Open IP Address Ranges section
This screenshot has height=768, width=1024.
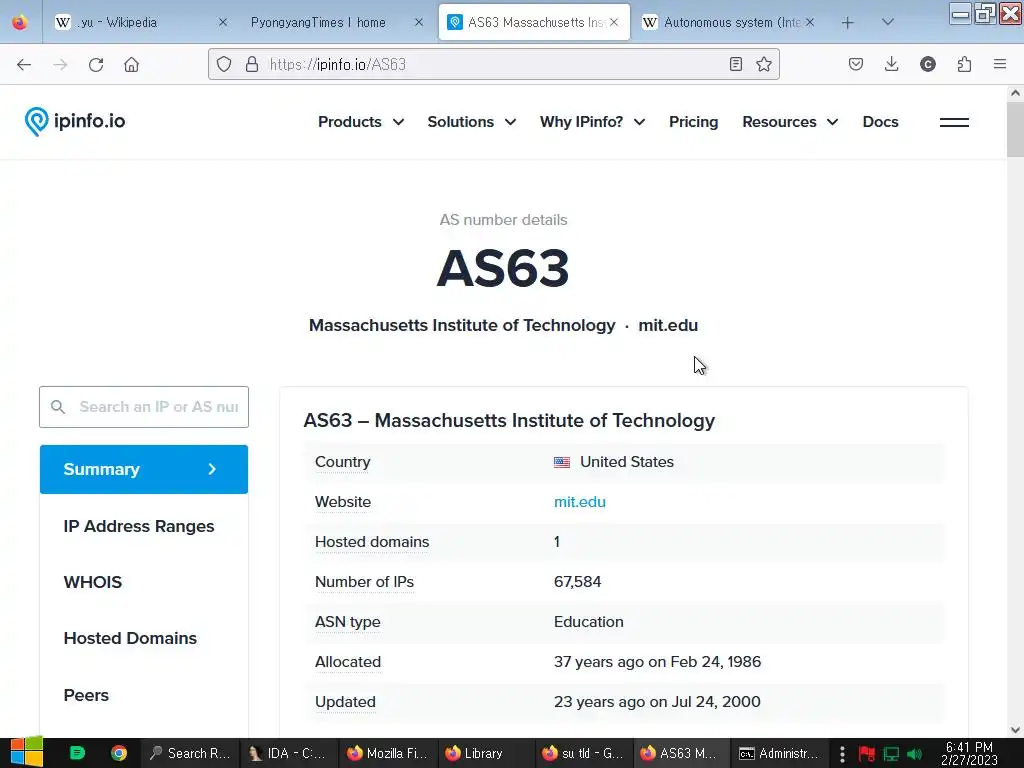tap(138, 526)
